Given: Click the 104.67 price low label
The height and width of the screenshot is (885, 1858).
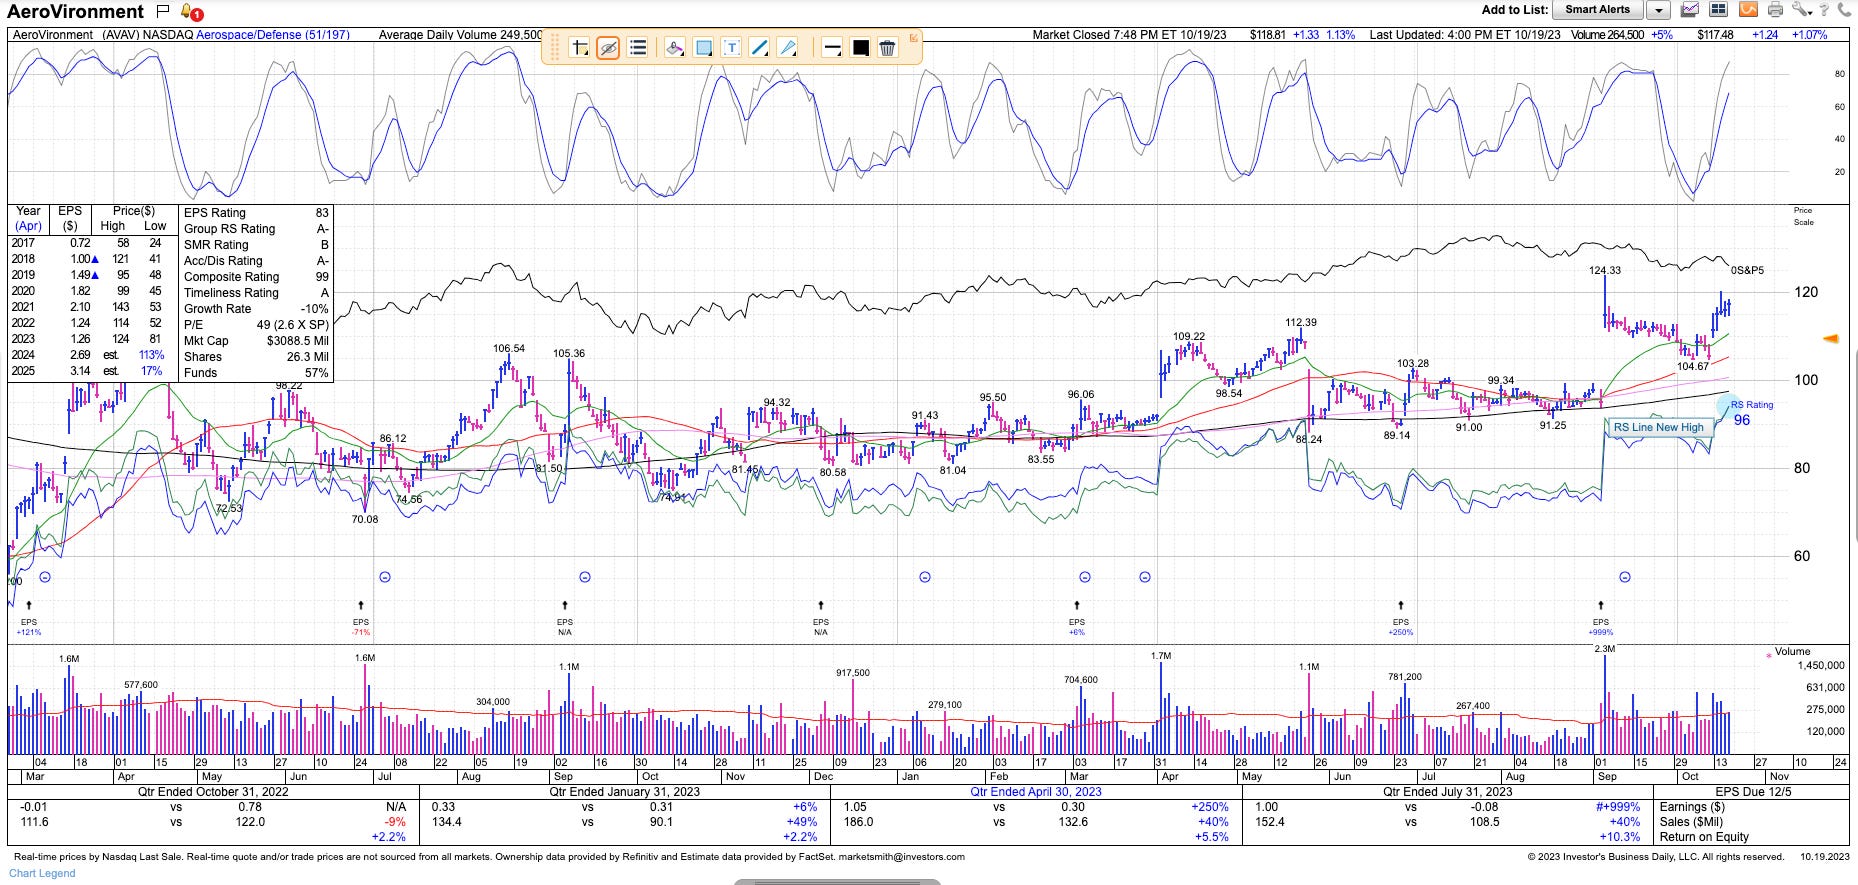Looking at the screenshot, I should coord(1693,366).
